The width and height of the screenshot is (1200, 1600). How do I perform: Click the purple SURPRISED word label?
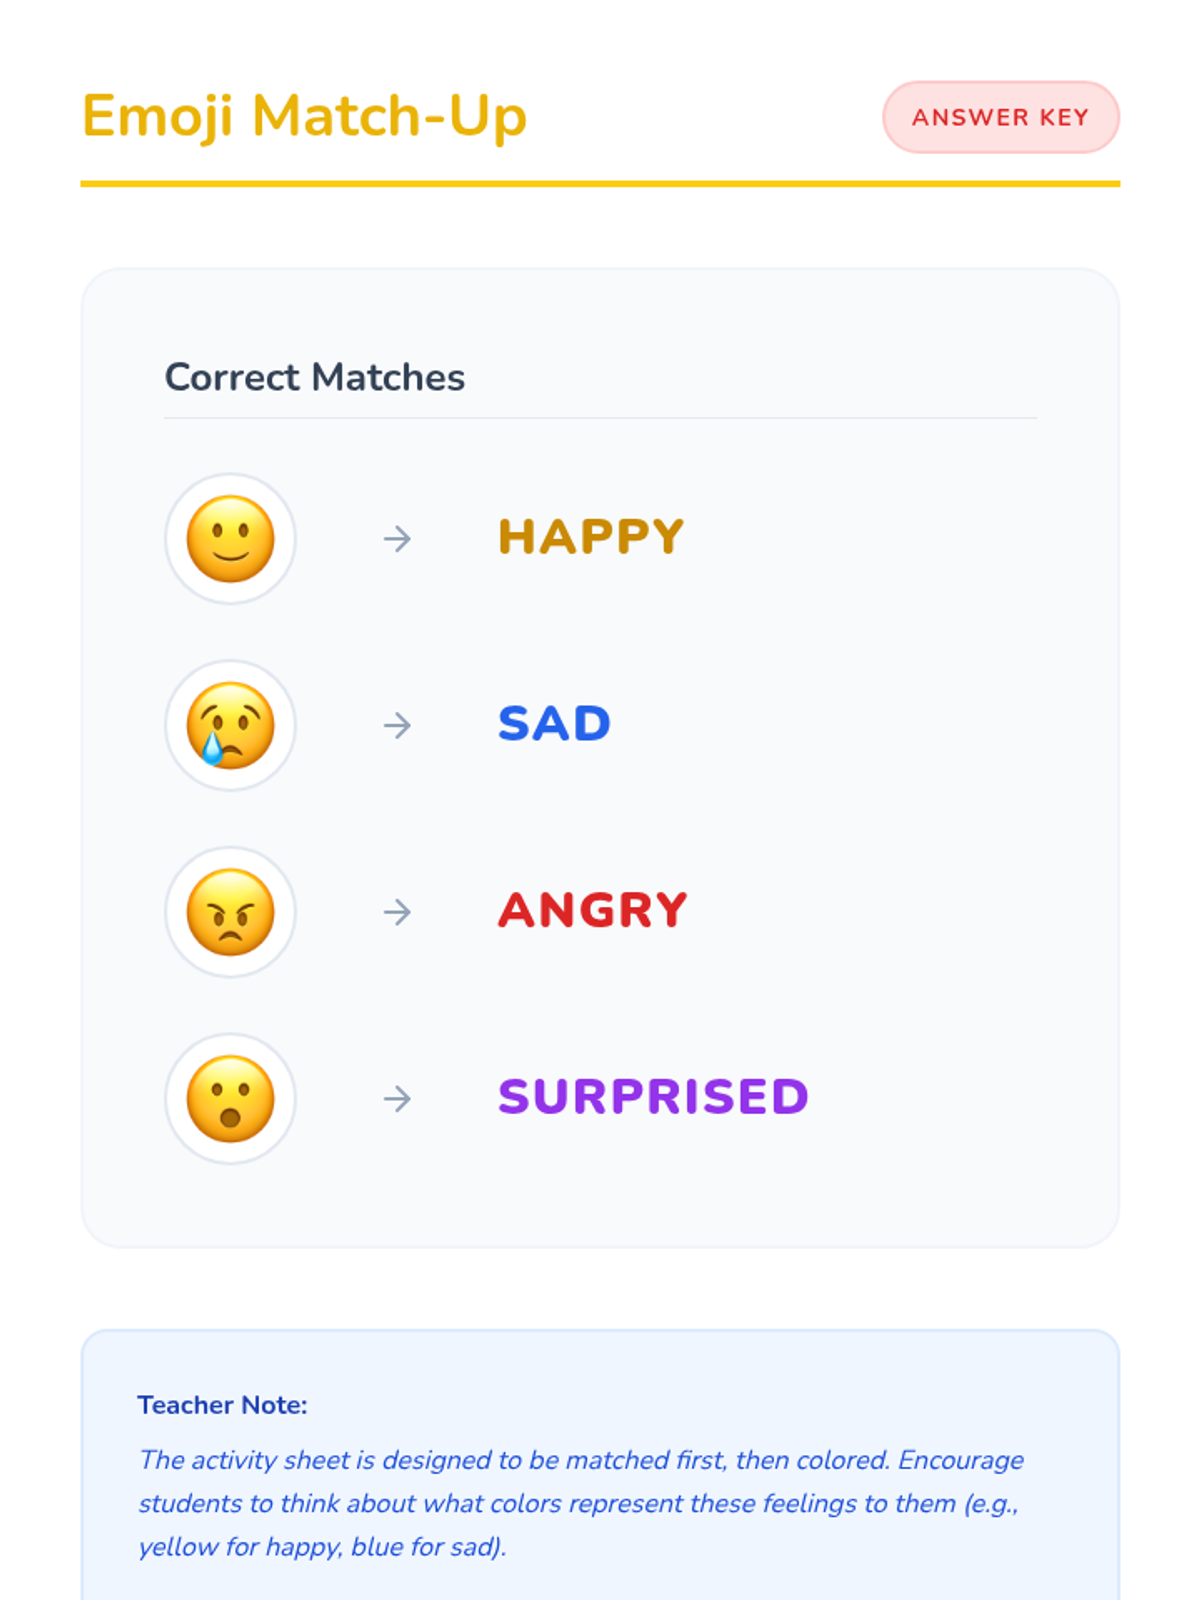(653, 1097)
